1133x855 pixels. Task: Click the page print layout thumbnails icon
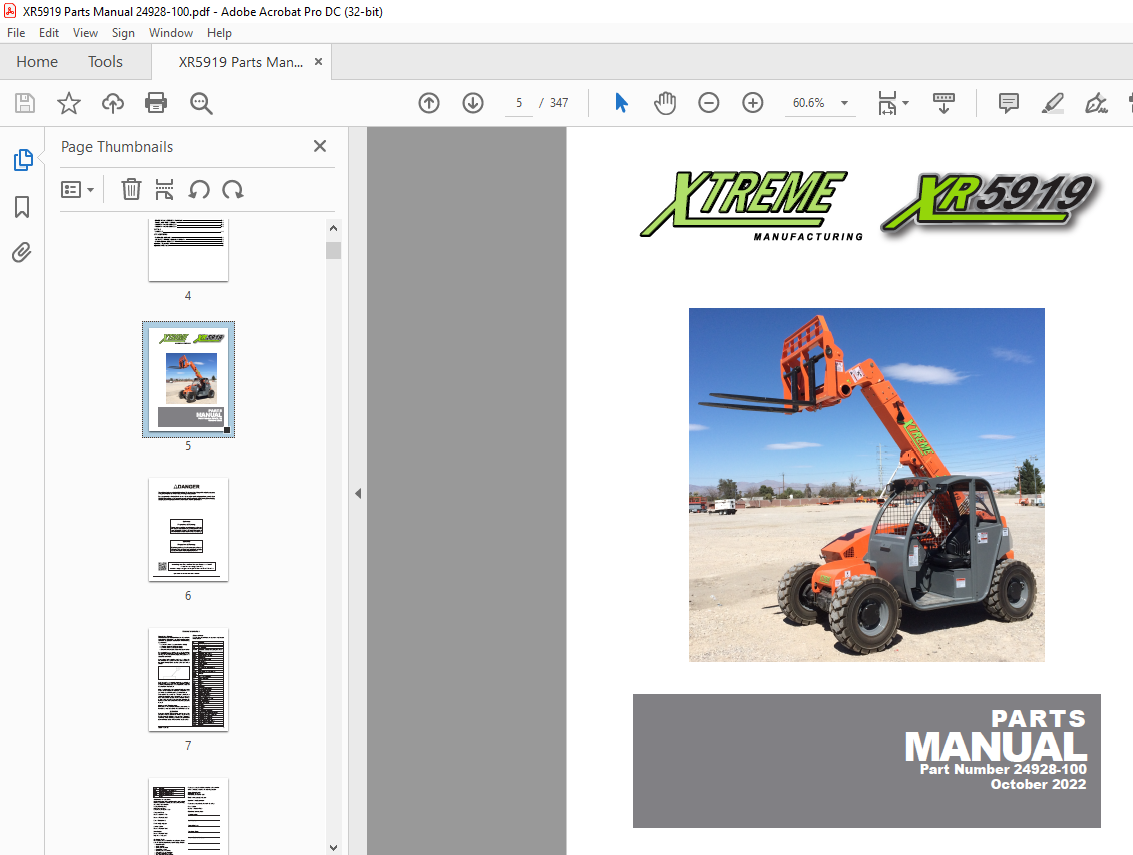pos(165,189)
